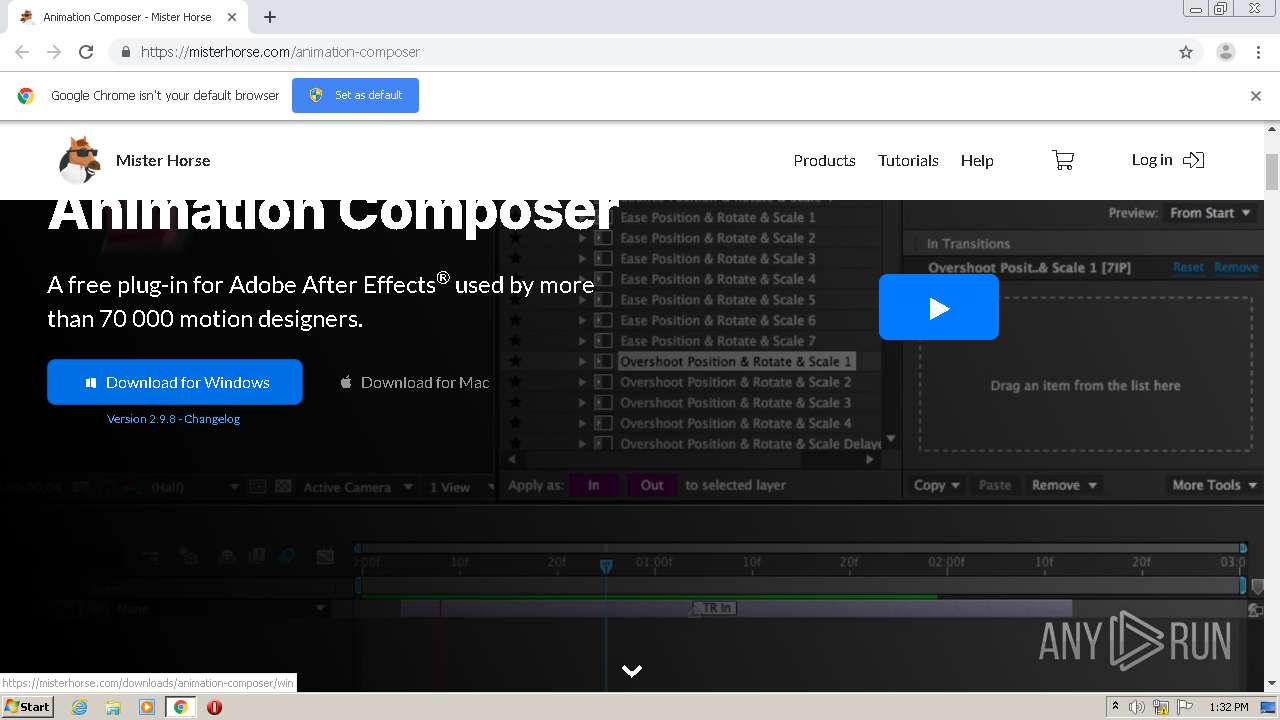This screenshot has width=1280, height=720.
Task: Click the padlock site info icon
Action: (x=125, y=52)
